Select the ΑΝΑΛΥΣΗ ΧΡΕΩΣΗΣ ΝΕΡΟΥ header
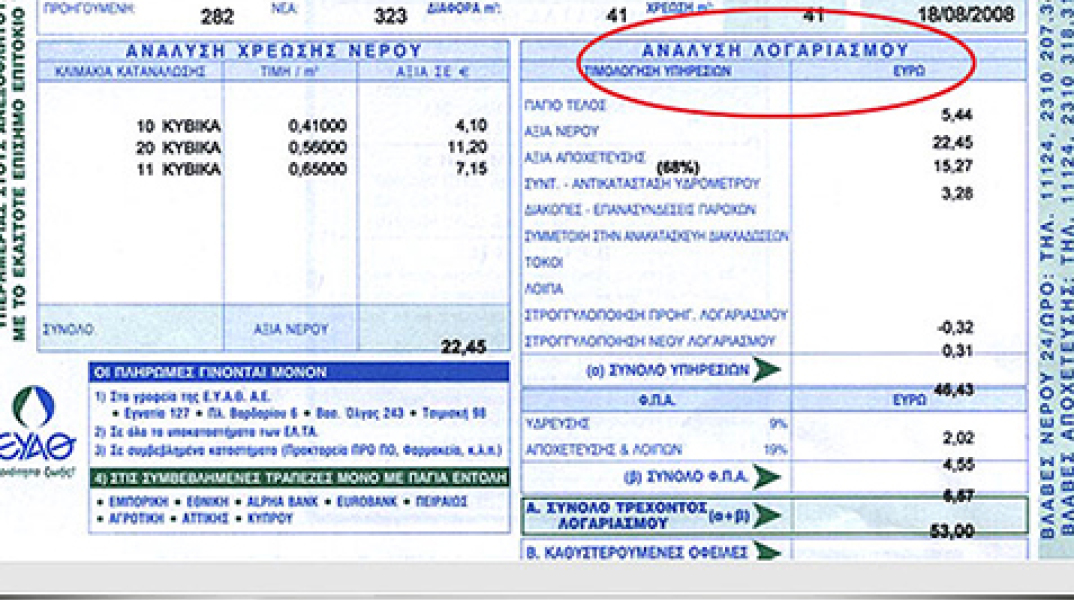 pos(273,51)
